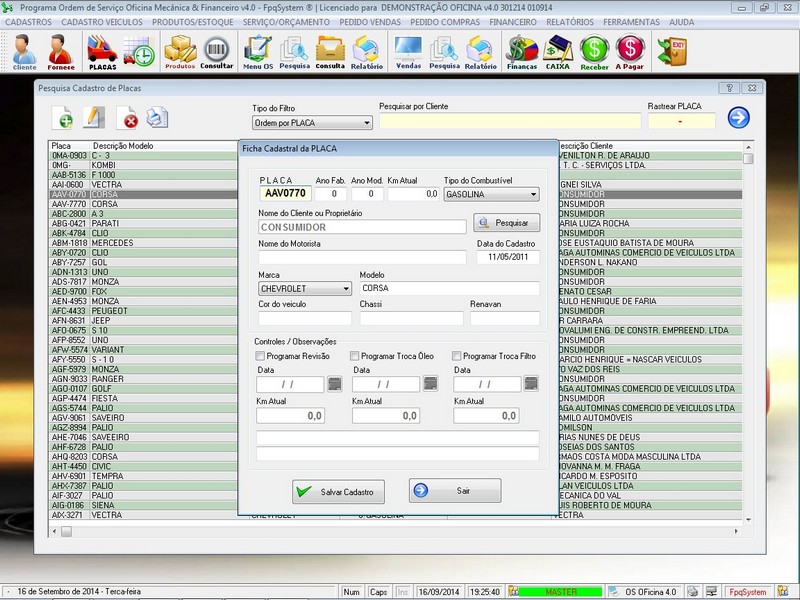Viewport: 800px width, 600px height.
Task: Open the Finanças icon
Action: 522,52
